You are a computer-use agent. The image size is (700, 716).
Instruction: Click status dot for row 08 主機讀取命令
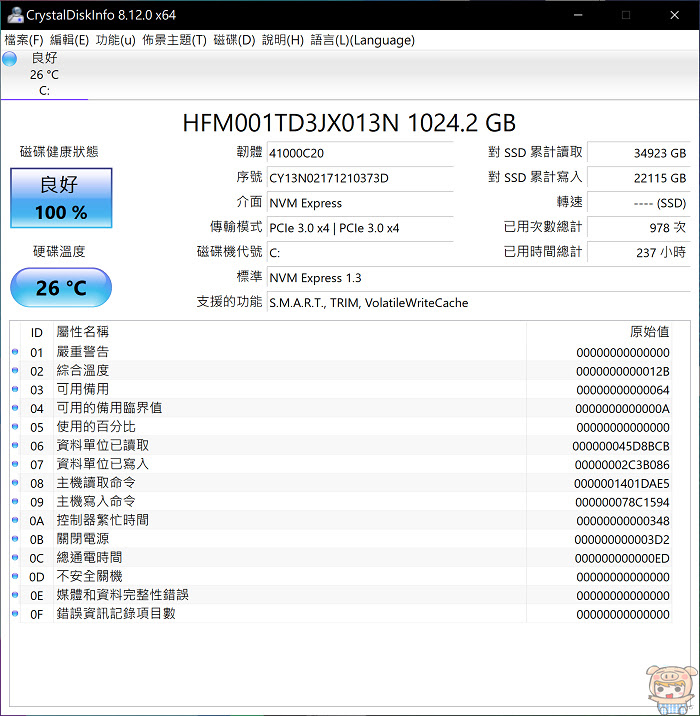point(15,483)
